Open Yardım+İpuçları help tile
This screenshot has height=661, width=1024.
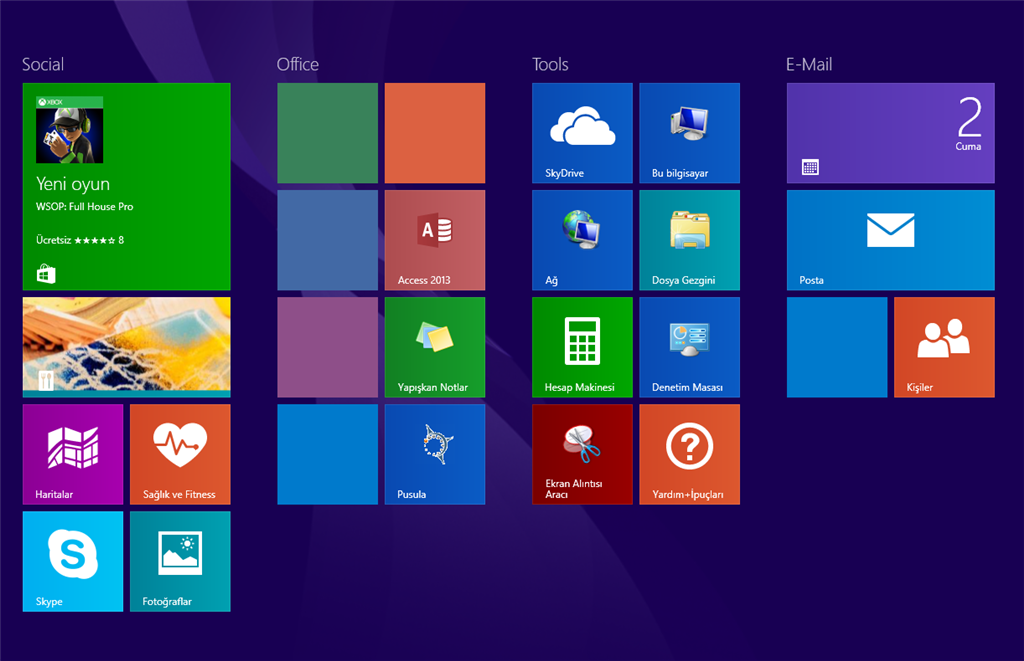tap(689, 454)
